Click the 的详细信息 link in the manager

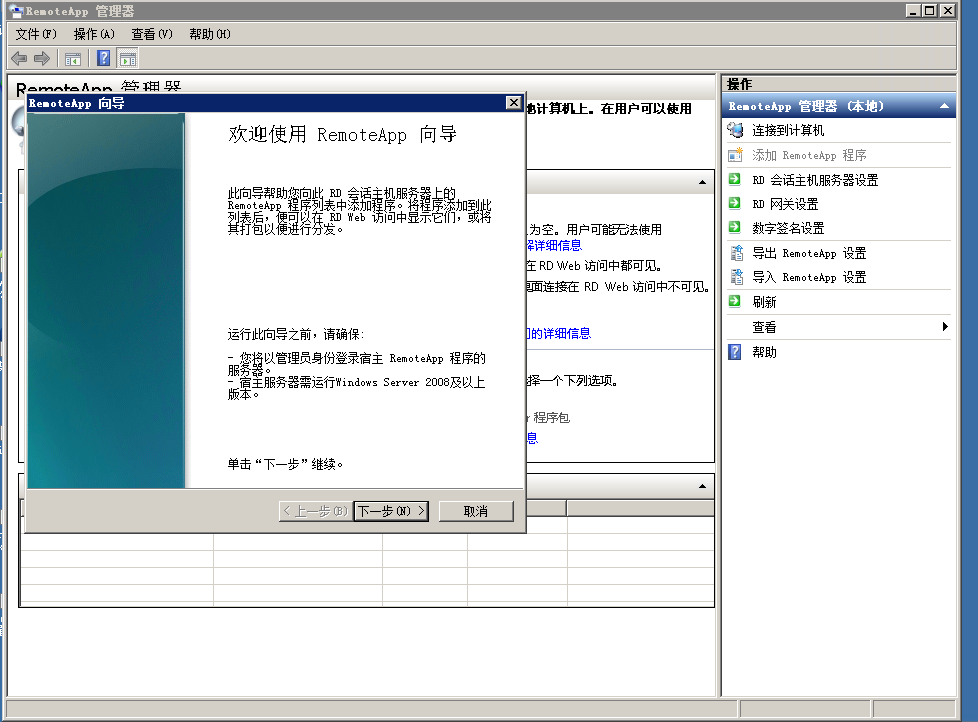coord(560,334)
